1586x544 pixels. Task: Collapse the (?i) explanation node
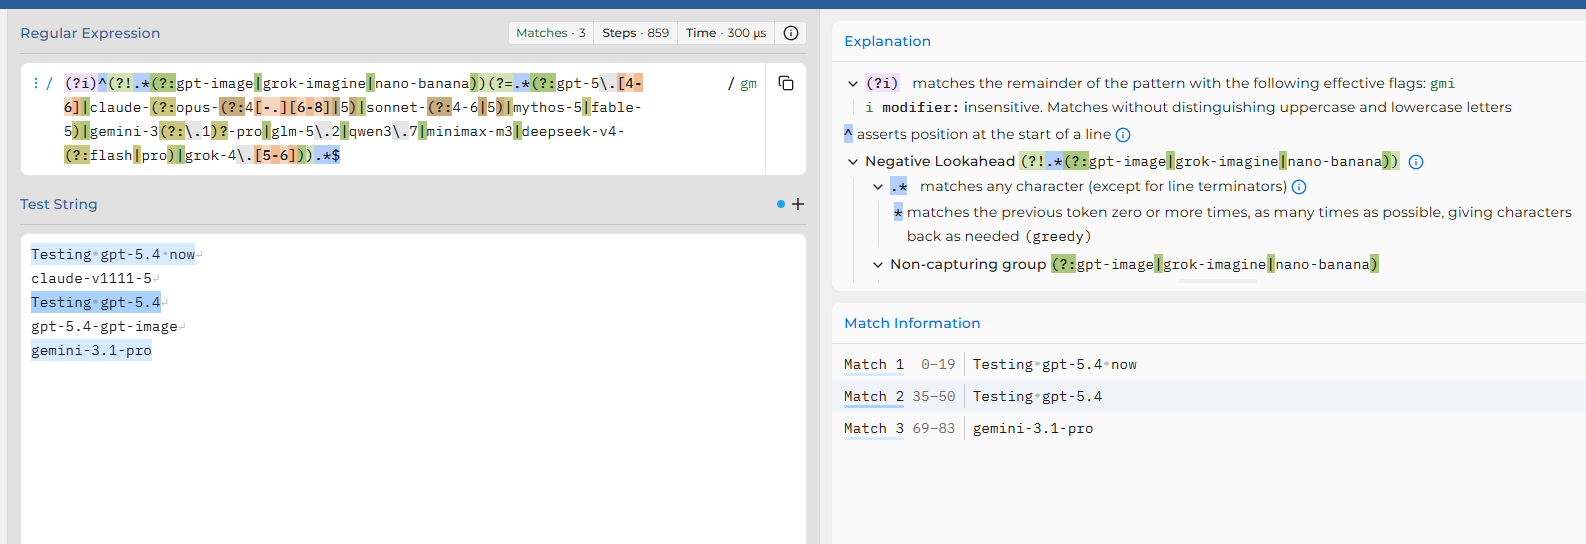click(x=853, y=84)
